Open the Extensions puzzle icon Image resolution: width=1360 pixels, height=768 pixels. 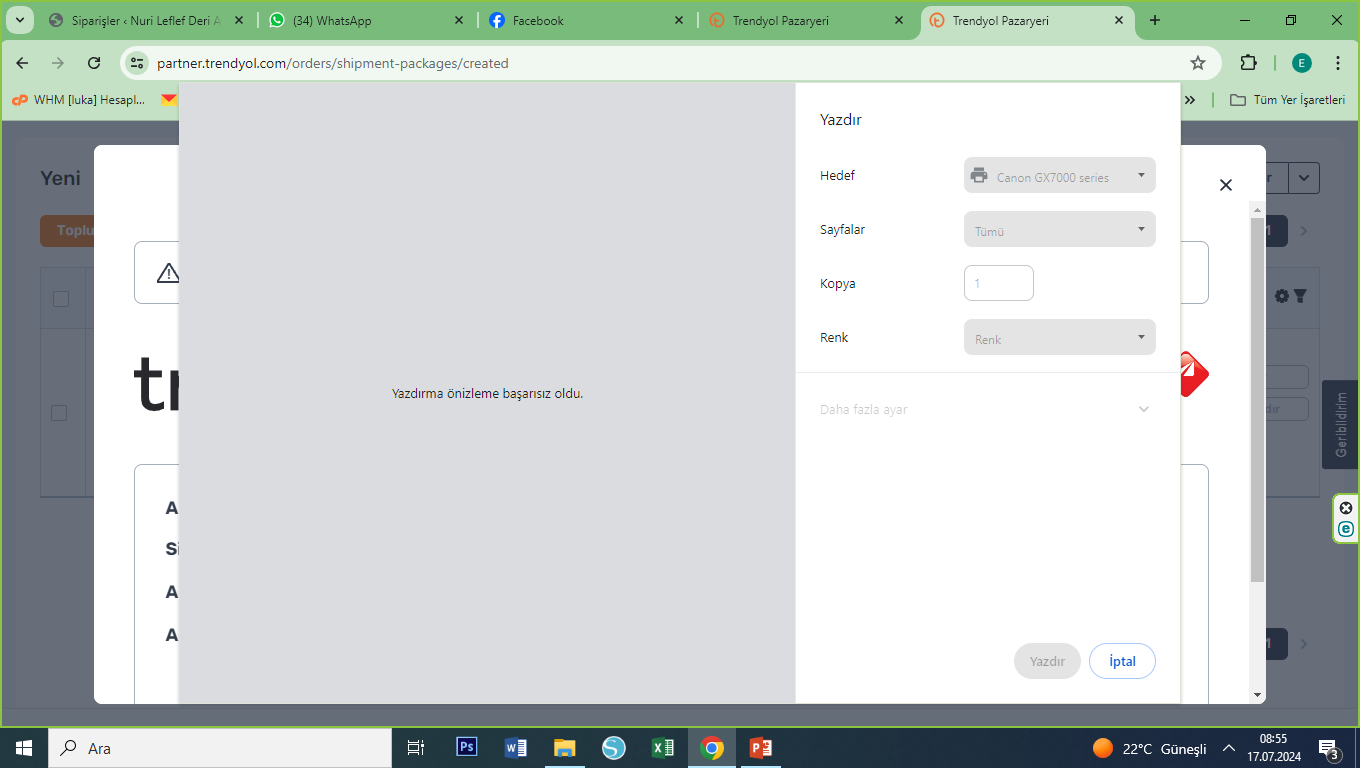[x=1248, y=63]
